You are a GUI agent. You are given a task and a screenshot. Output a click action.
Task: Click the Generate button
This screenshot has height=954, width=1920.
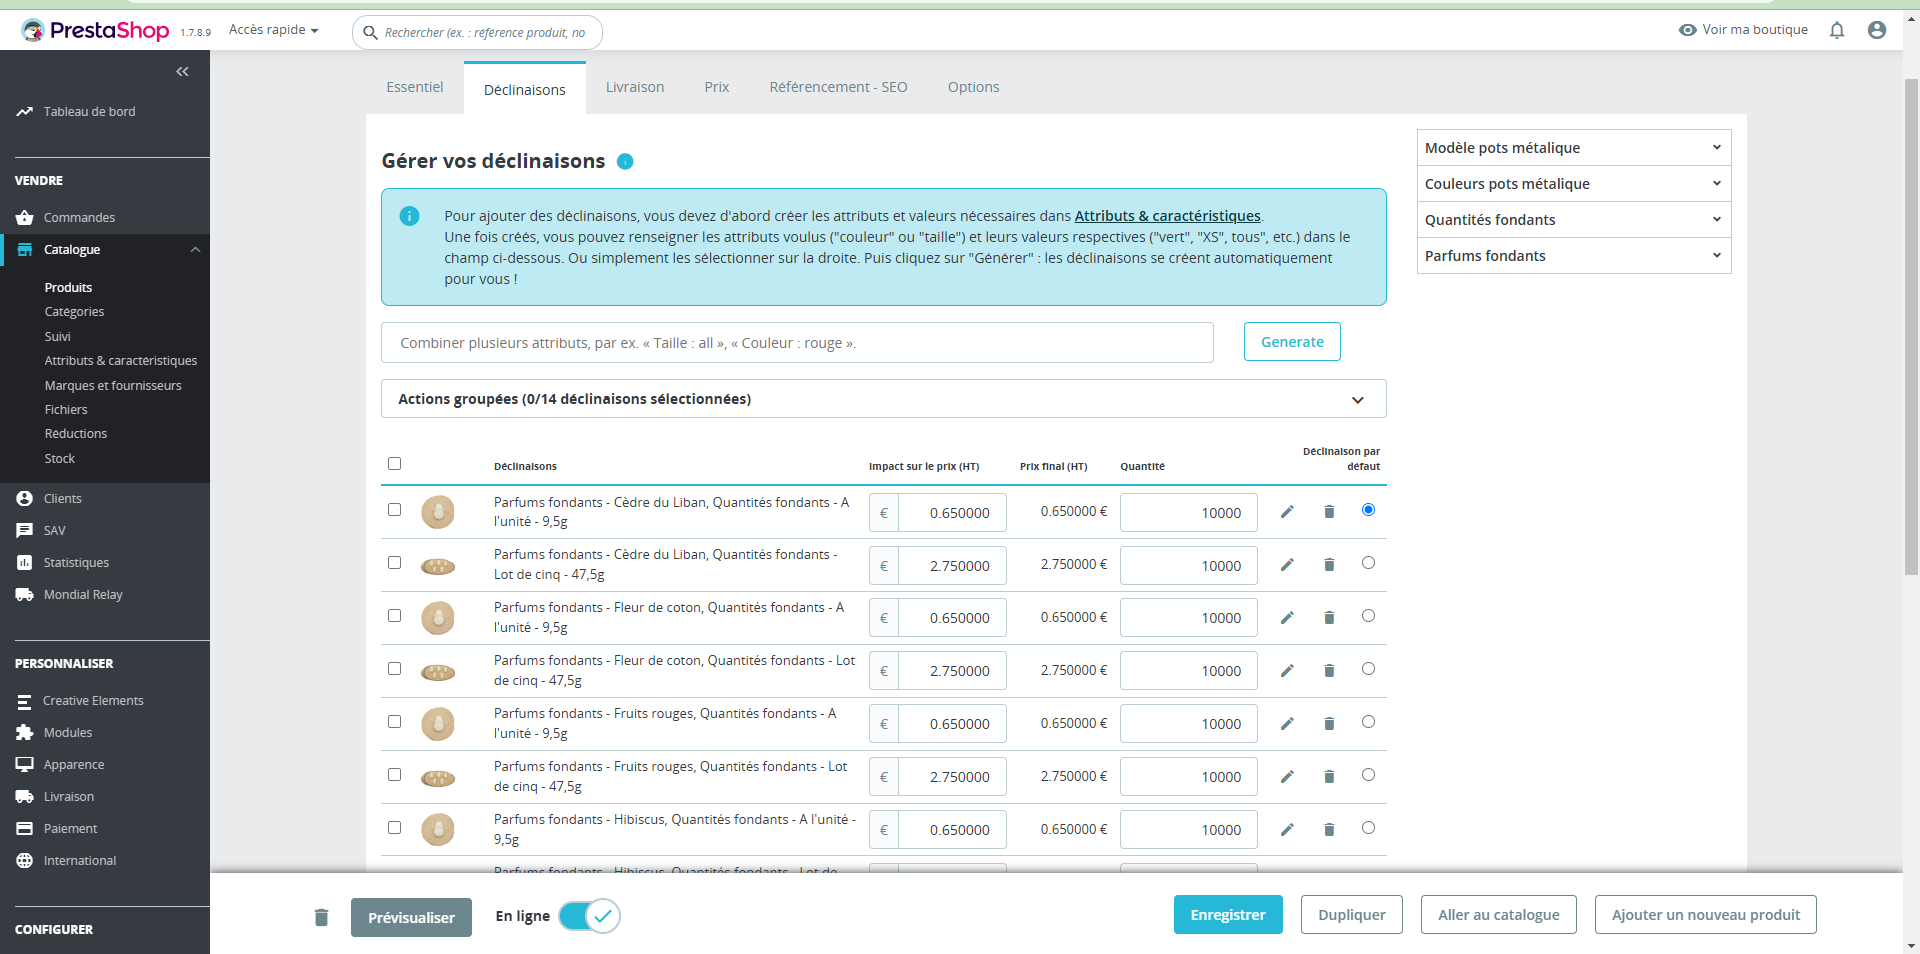point(1292,342)
